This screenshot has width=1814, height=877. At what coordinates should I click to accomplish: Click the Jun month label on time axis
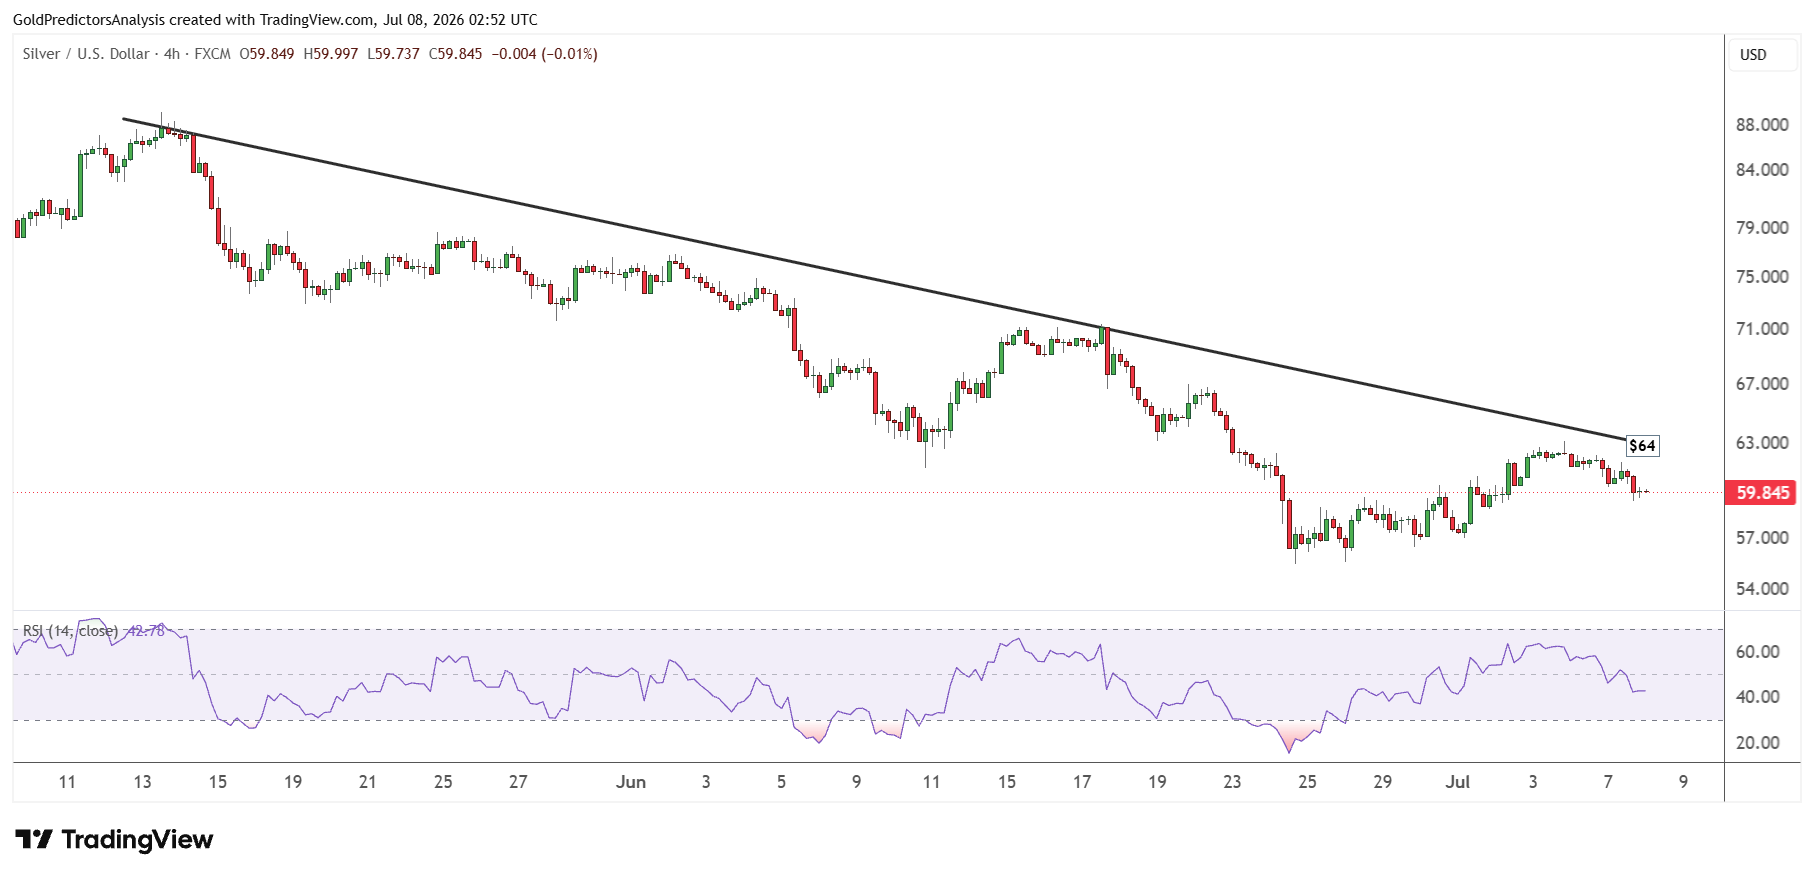(x=631, y=782)
